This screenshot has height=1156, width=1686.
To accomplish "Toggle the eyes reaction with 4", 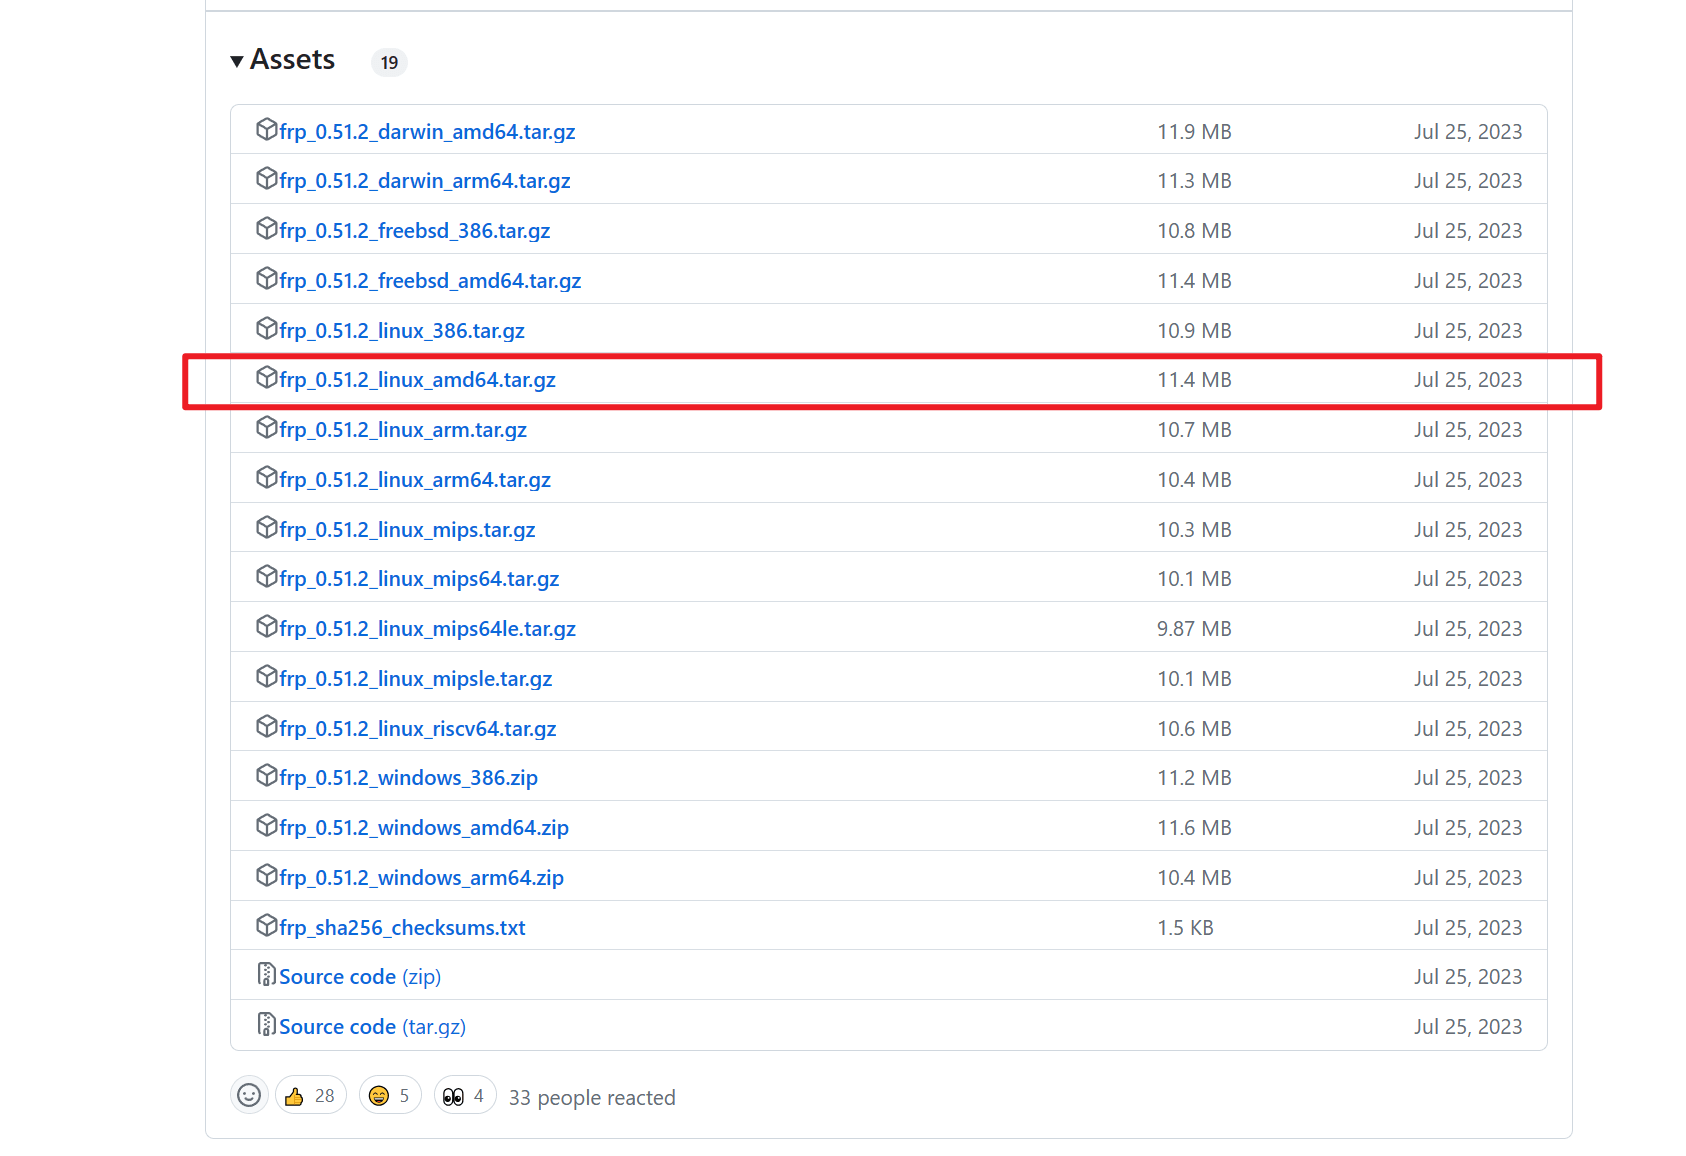I will [465, 1096].
